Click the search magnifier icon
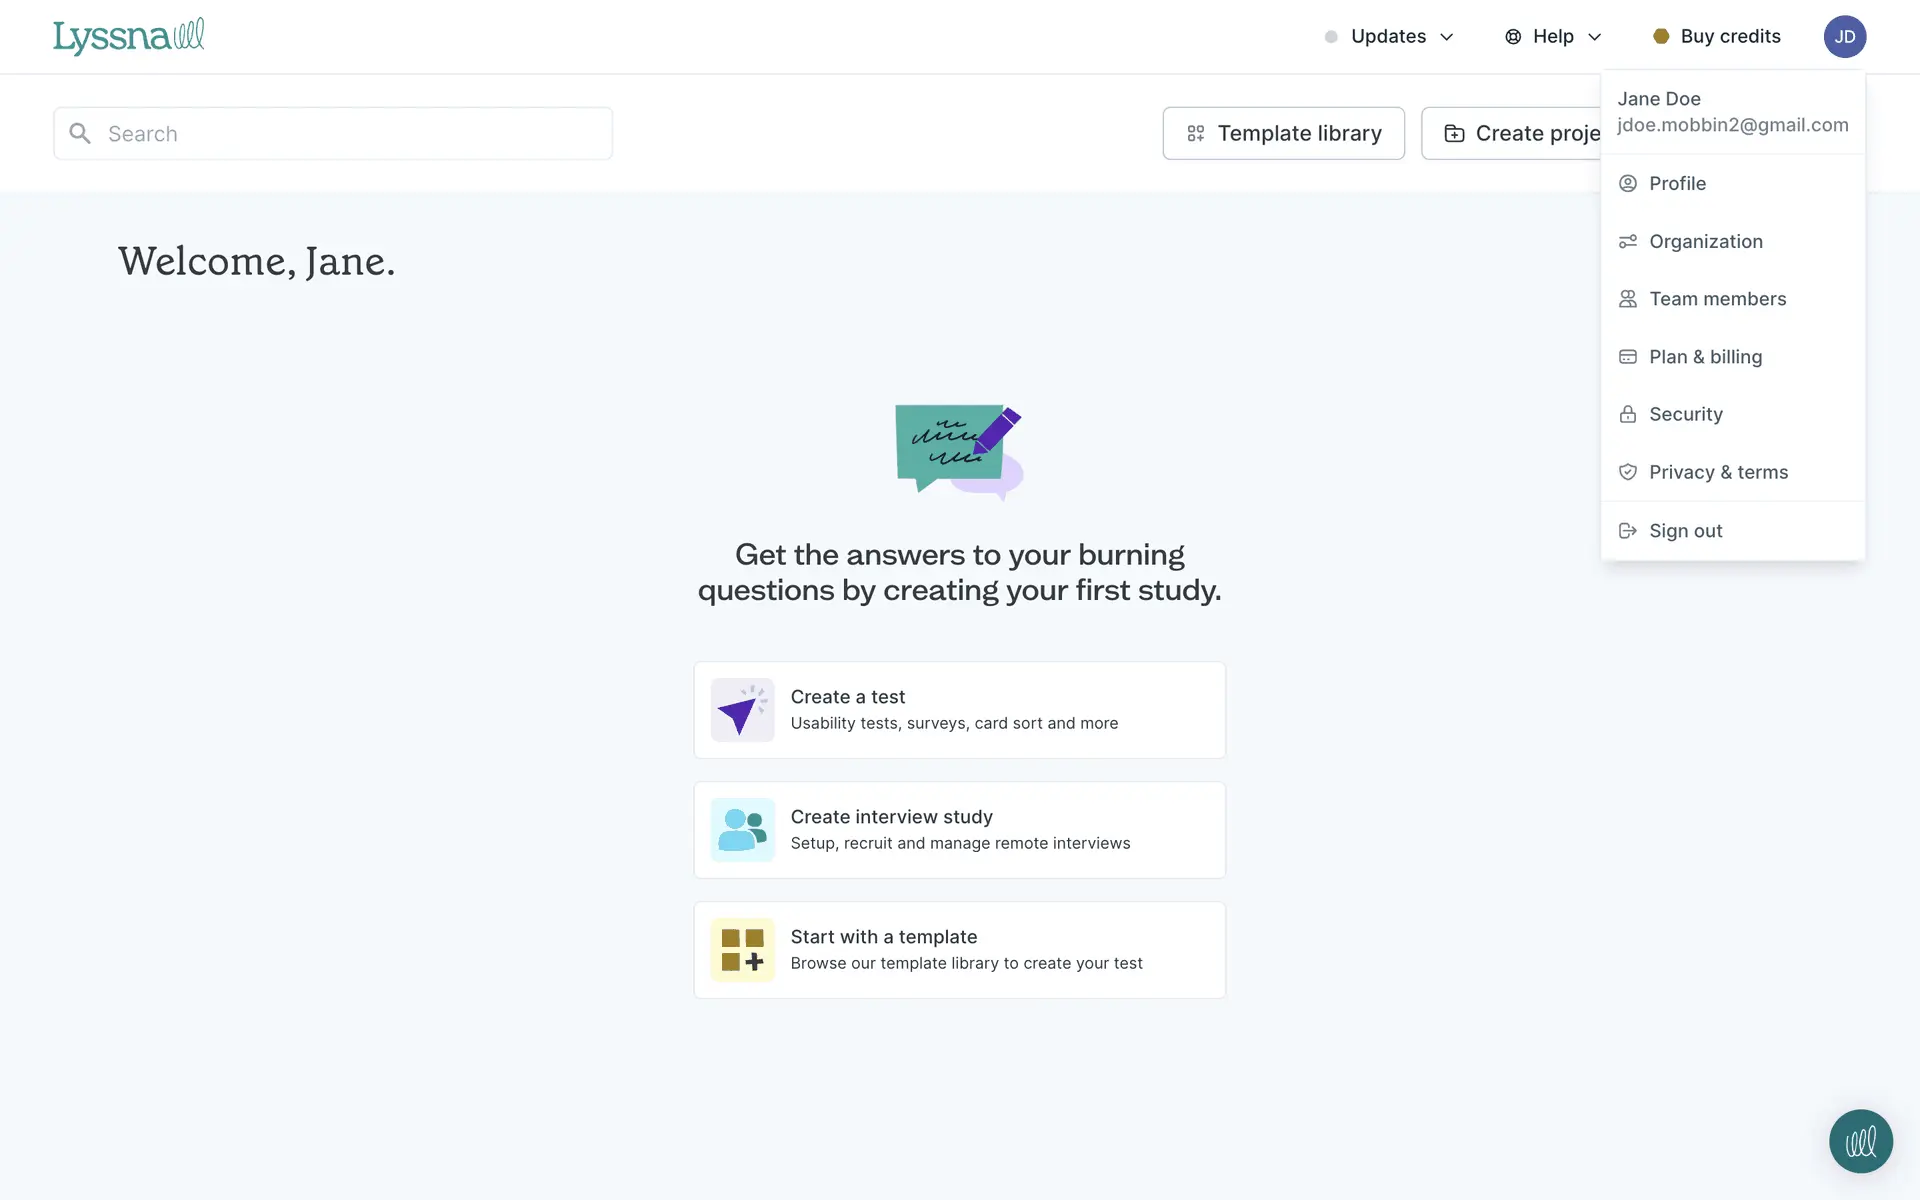 [x=80, y=133]
